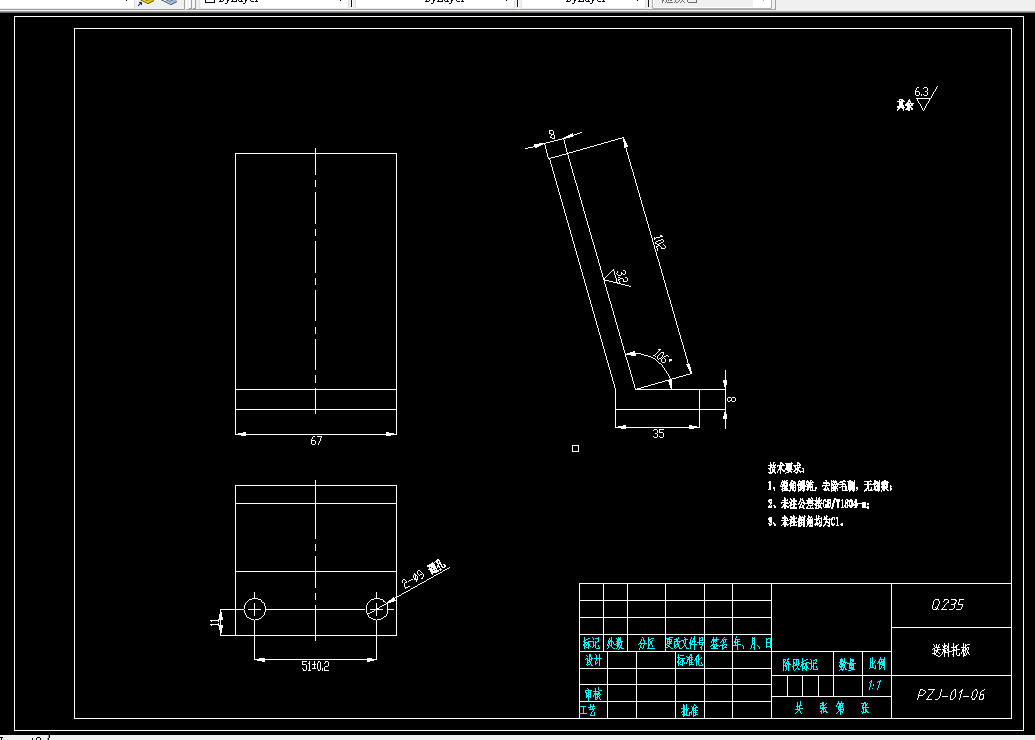Click the 阶段标记 title block cell
This screenshot has width=1035, height=740.
pos(800,665)
